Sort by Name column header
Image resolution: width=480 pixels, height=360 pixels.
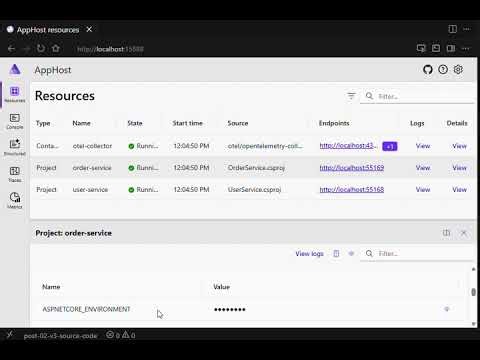[x=81, y=123]
